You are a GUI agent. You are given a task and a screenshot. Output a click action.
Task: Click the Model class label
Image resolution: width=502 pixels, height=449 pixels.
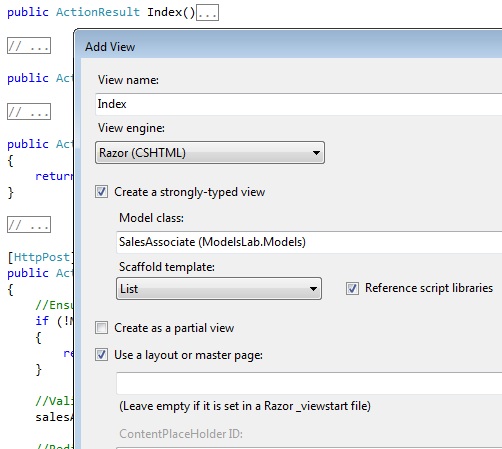click(x=151, y=218)
